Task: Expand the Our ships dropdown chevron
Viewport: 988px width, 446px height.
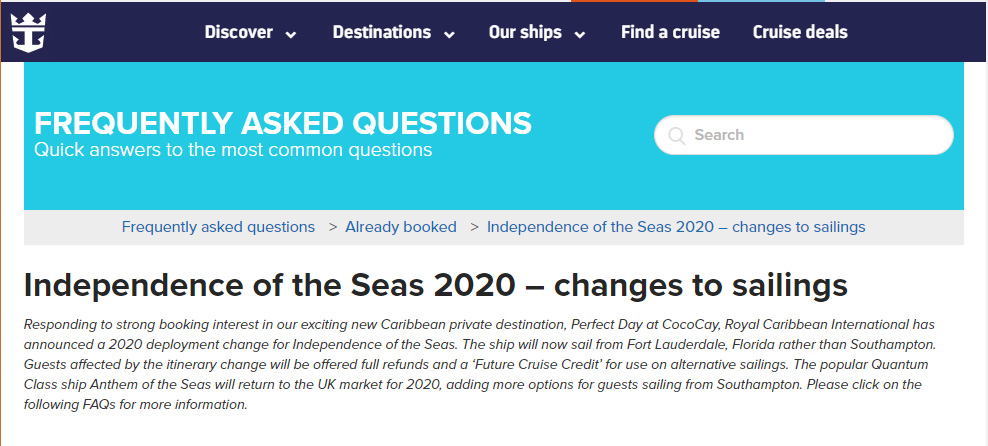Action: 579,34
